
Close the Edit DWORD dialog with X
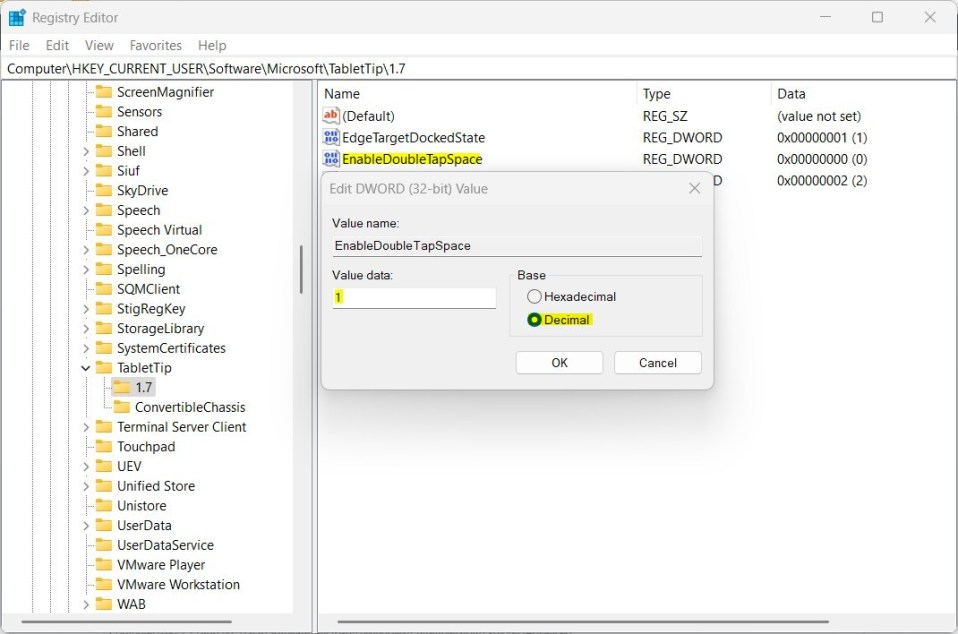pos(694,188)
